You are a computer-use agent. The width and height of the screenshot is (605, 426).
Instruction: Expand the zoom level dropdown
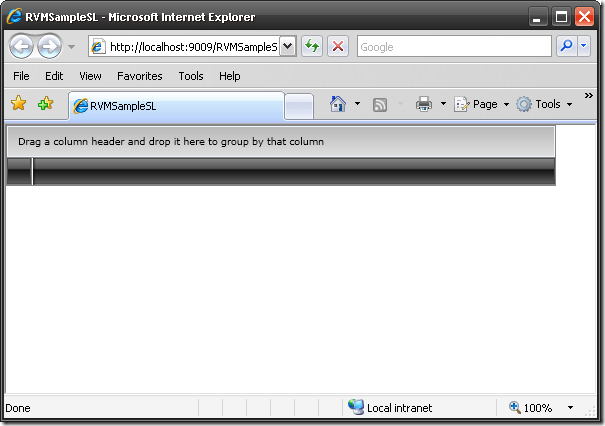(570, 408)
